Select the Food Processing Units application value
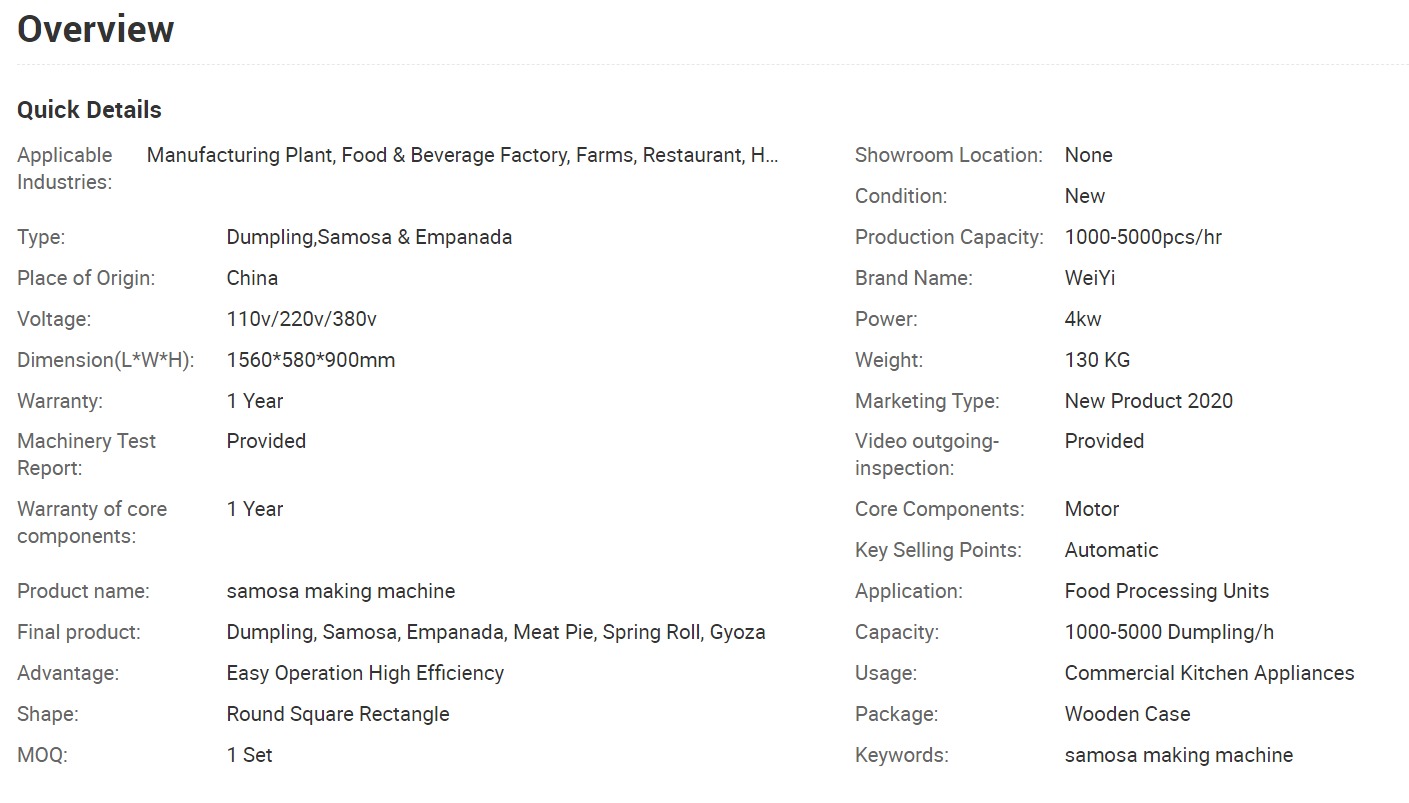The height and width of the screenshot is (803, 1409). [1167, 591]
